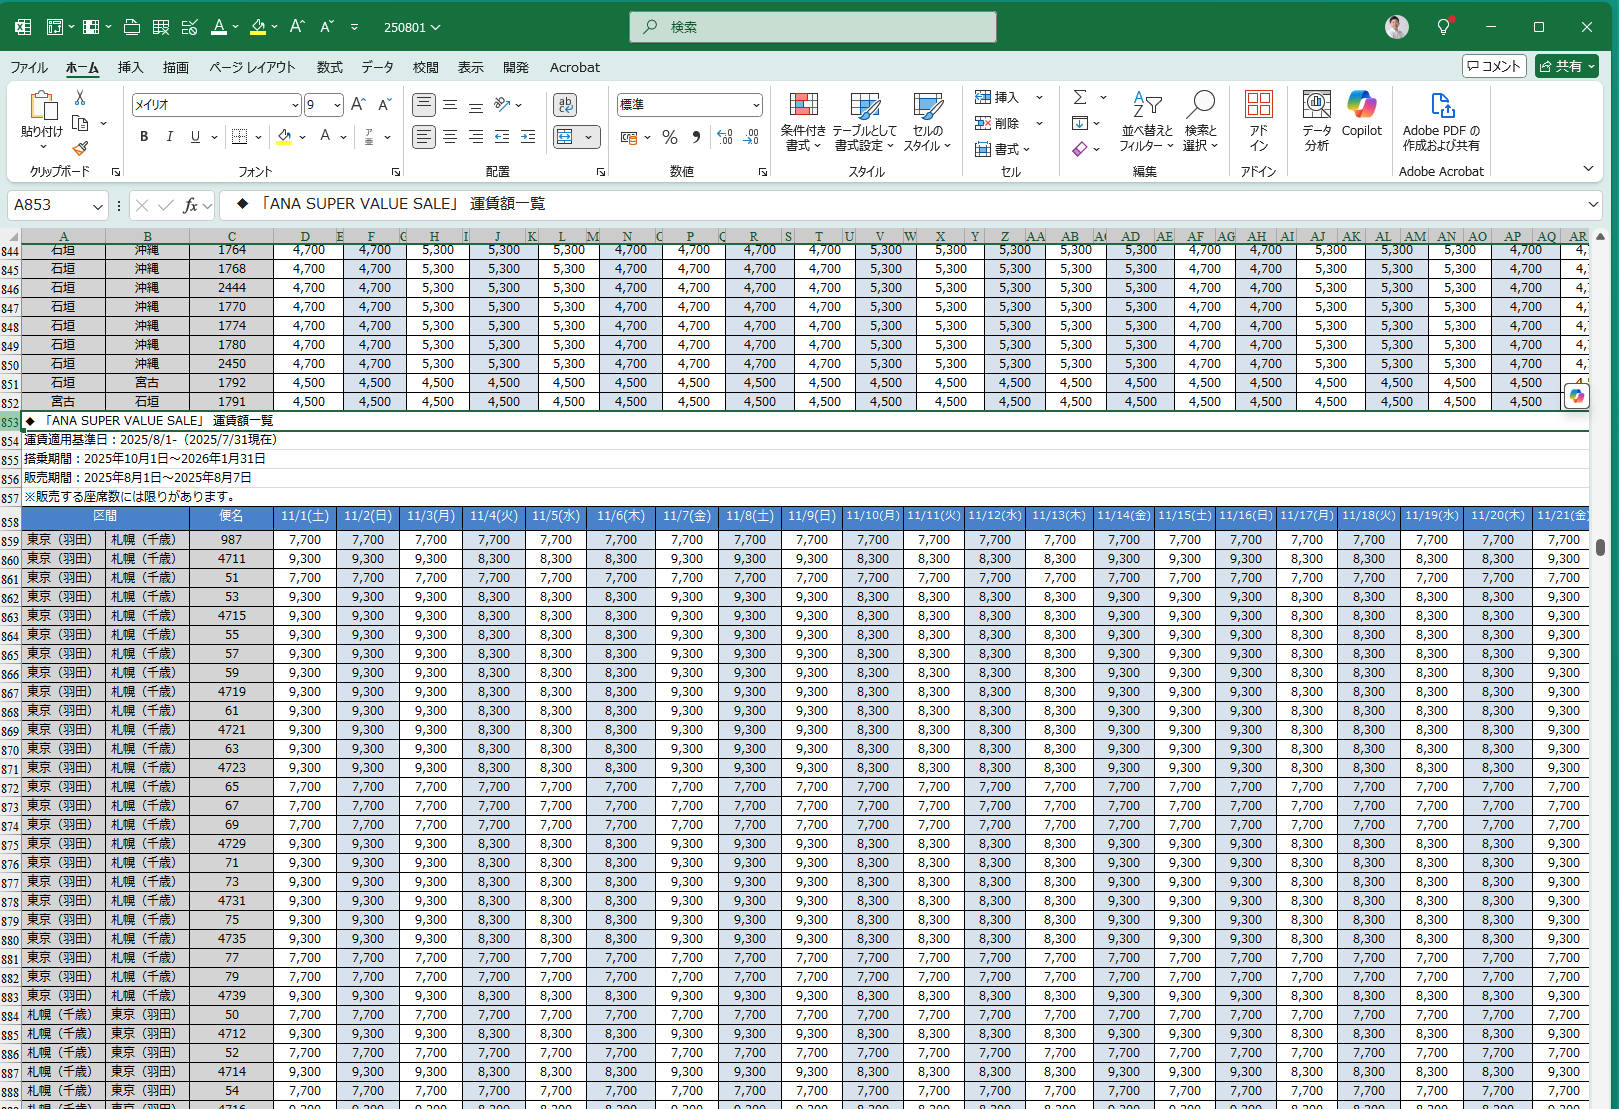Image resolution: width=1619 pixels, height=1109 pixels.
Task: Switch to the 数式 (Formulas) tab
Action: point(330,67)
